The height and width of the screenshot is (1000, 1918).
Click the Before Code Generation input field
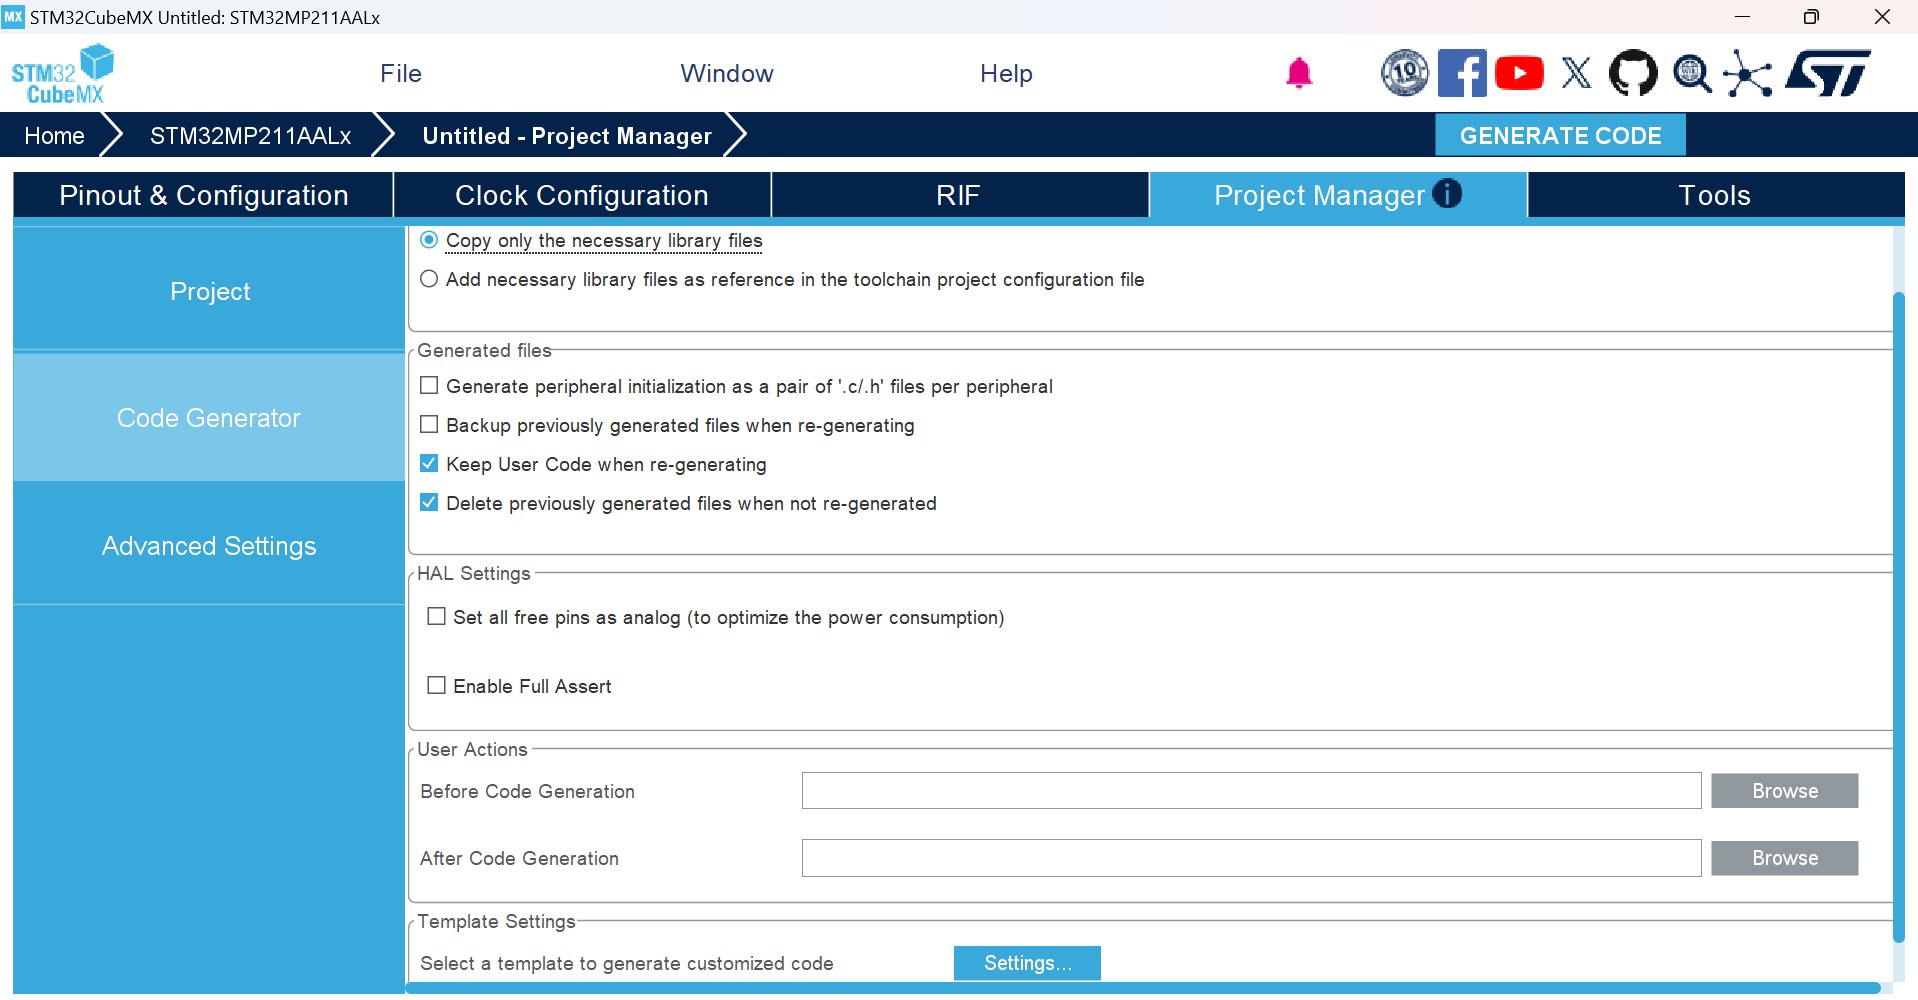click(x=1251, y=791)
